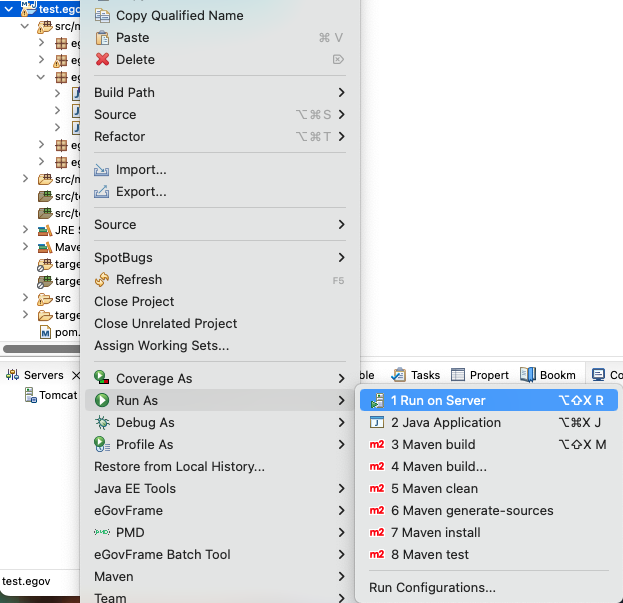Click the Export tray icon

[101, 192]
